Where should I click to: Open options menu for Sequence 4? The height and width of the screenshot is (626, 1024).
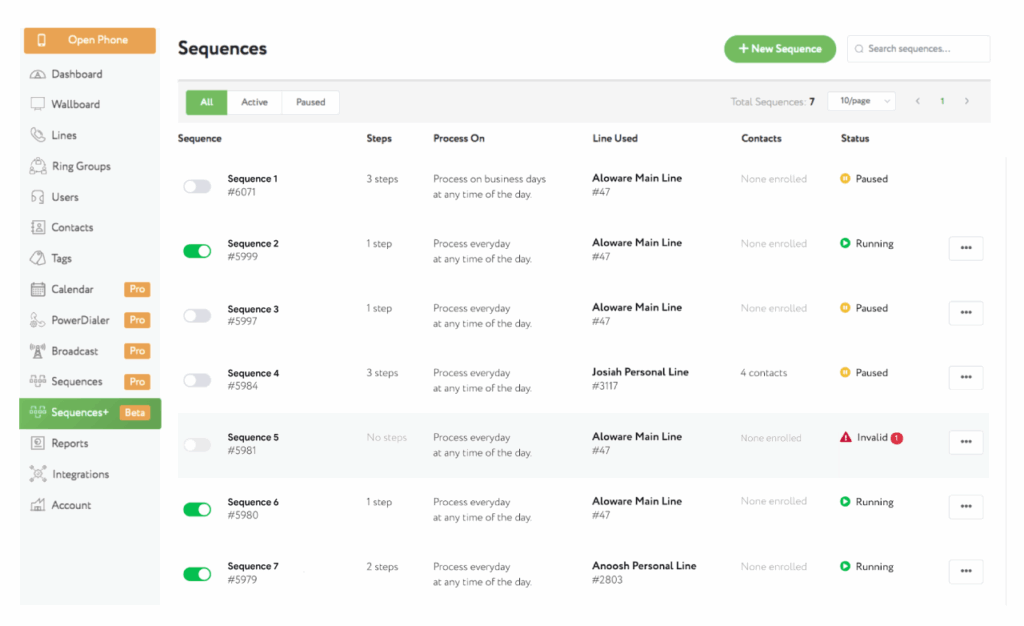965,377
